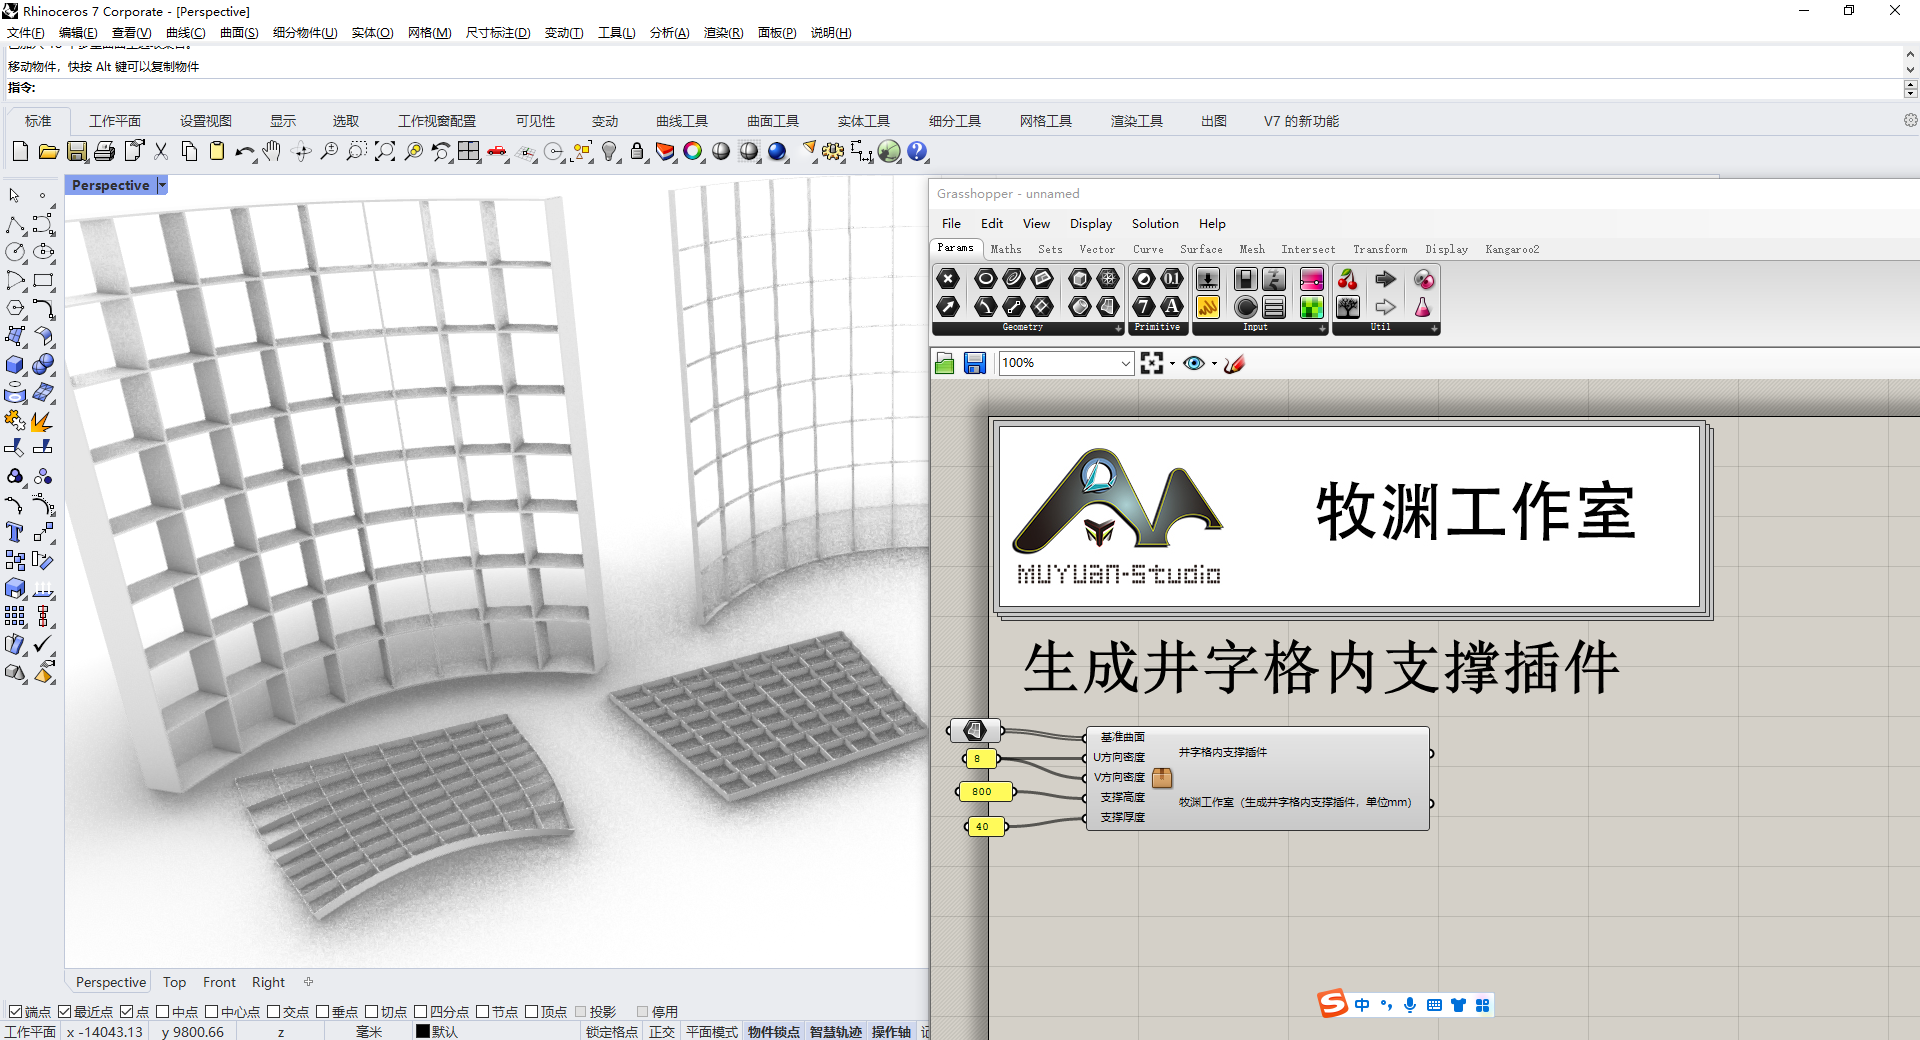Click the padlock lock objects icon
The height and width of the screenshot is (1040, 1920).
pyautogui.click(x=637, y=152)
